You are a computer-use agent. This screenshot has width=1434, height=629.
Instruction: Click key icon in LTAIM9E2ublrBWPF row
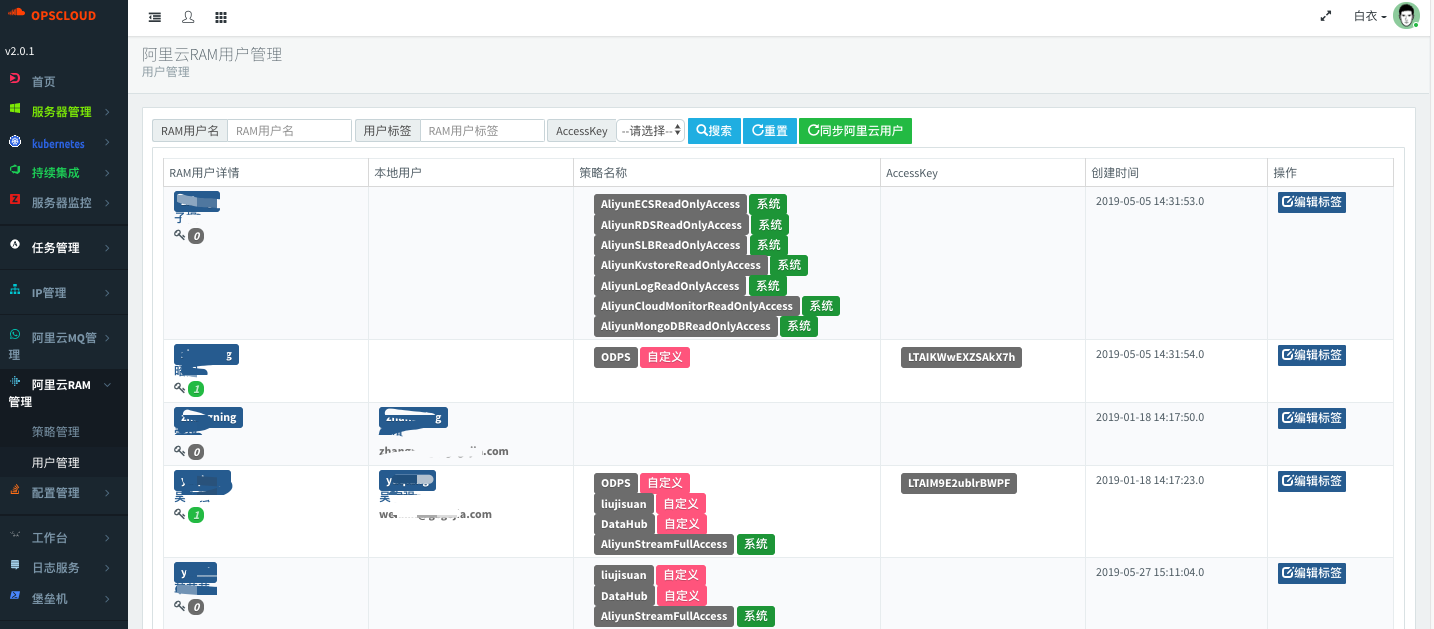point(180,514)
